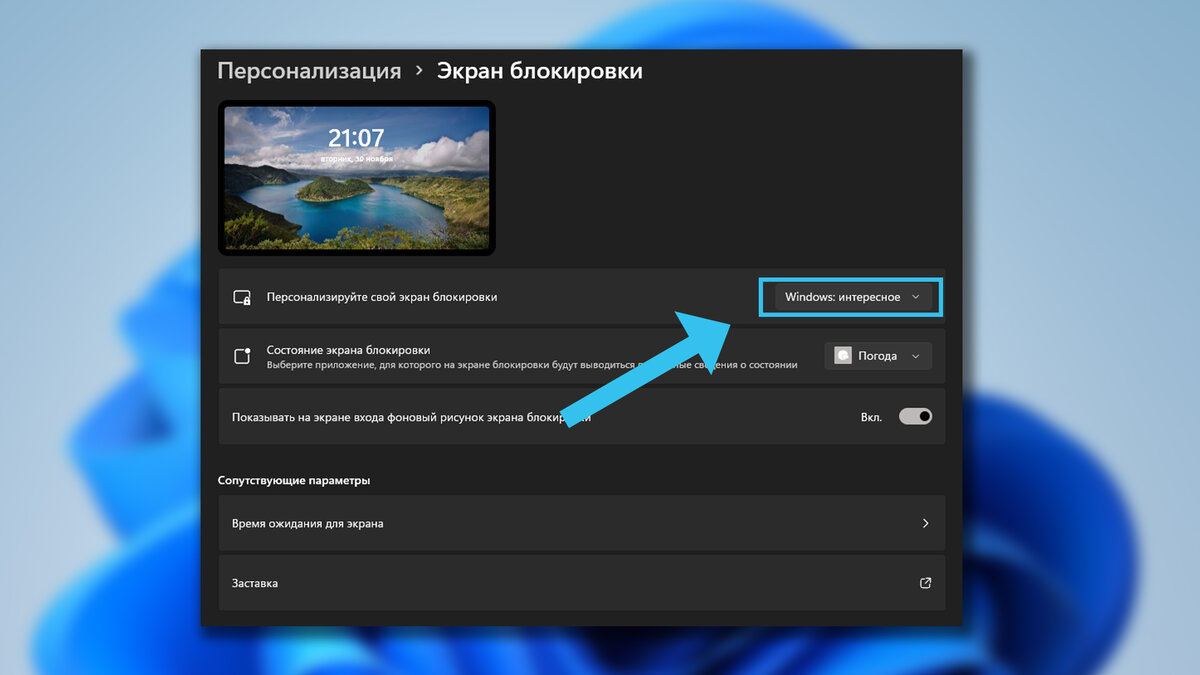Click the chevron on the Время ожидания для экрана row
1200x675 pixels.
pos(925,523)
